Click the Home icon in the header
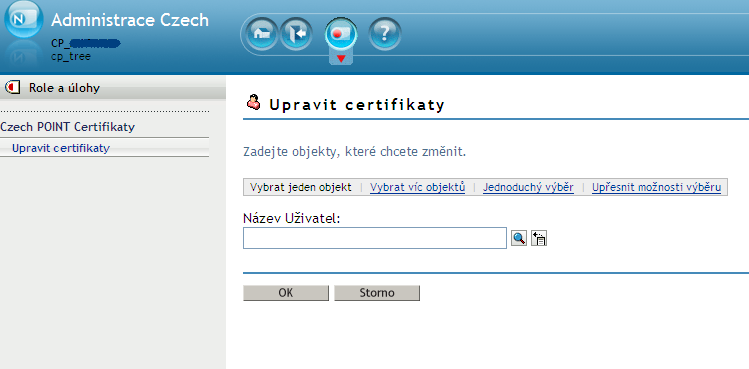Viewport: 749px width, 369px height. tap(261, 34)
